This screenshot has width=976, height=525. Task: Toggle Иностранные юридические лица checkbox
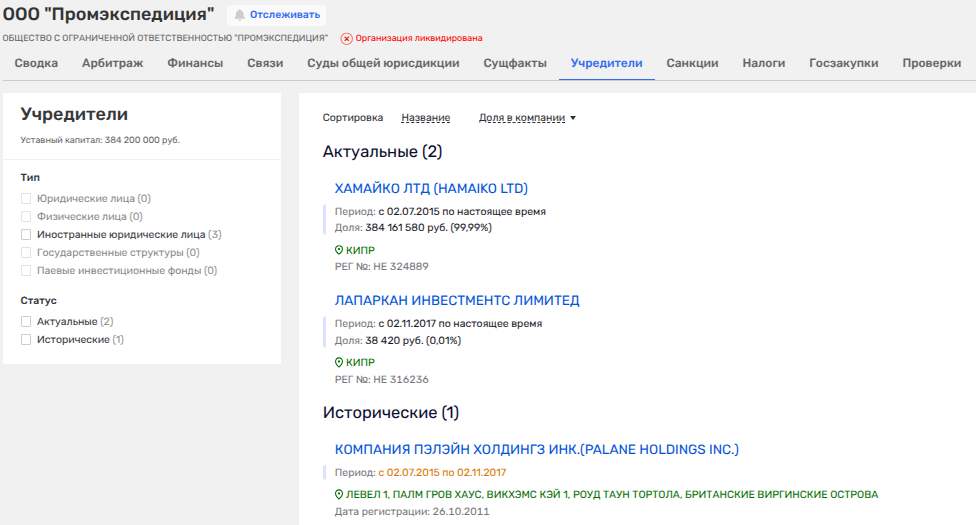coord(26,235)
